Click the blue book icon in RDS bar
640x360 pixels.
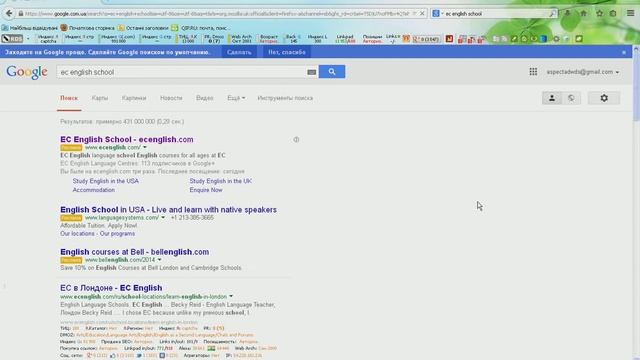click(x=543, y=39)
